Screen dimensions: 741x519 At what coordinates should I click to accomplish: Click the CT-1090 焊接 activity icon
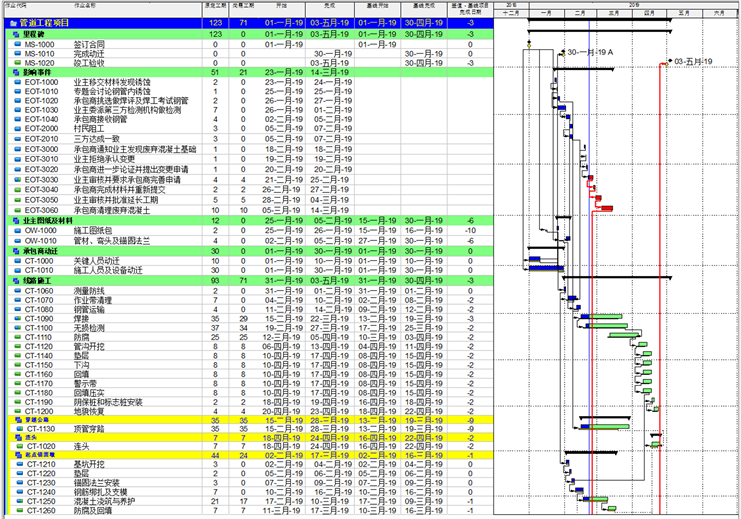tap(17, 318)
